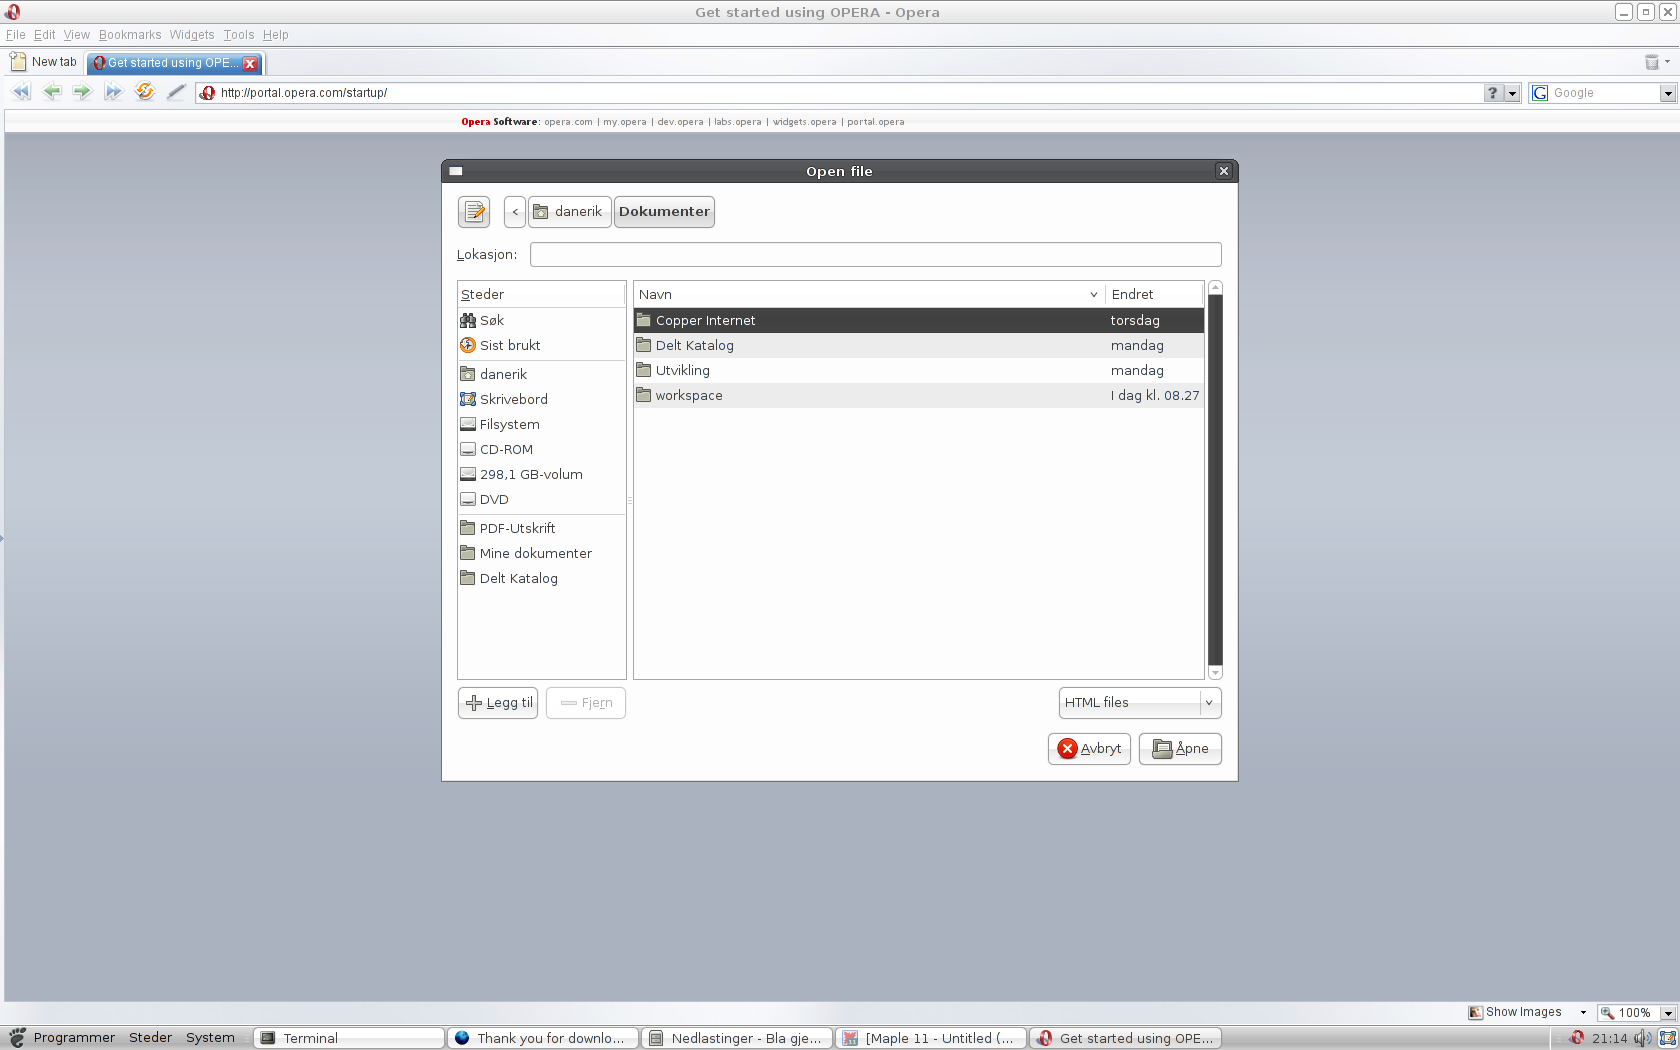This screenshot has height=1050, width=1680.
Task: Select the workspace folder
Action: 919,395
